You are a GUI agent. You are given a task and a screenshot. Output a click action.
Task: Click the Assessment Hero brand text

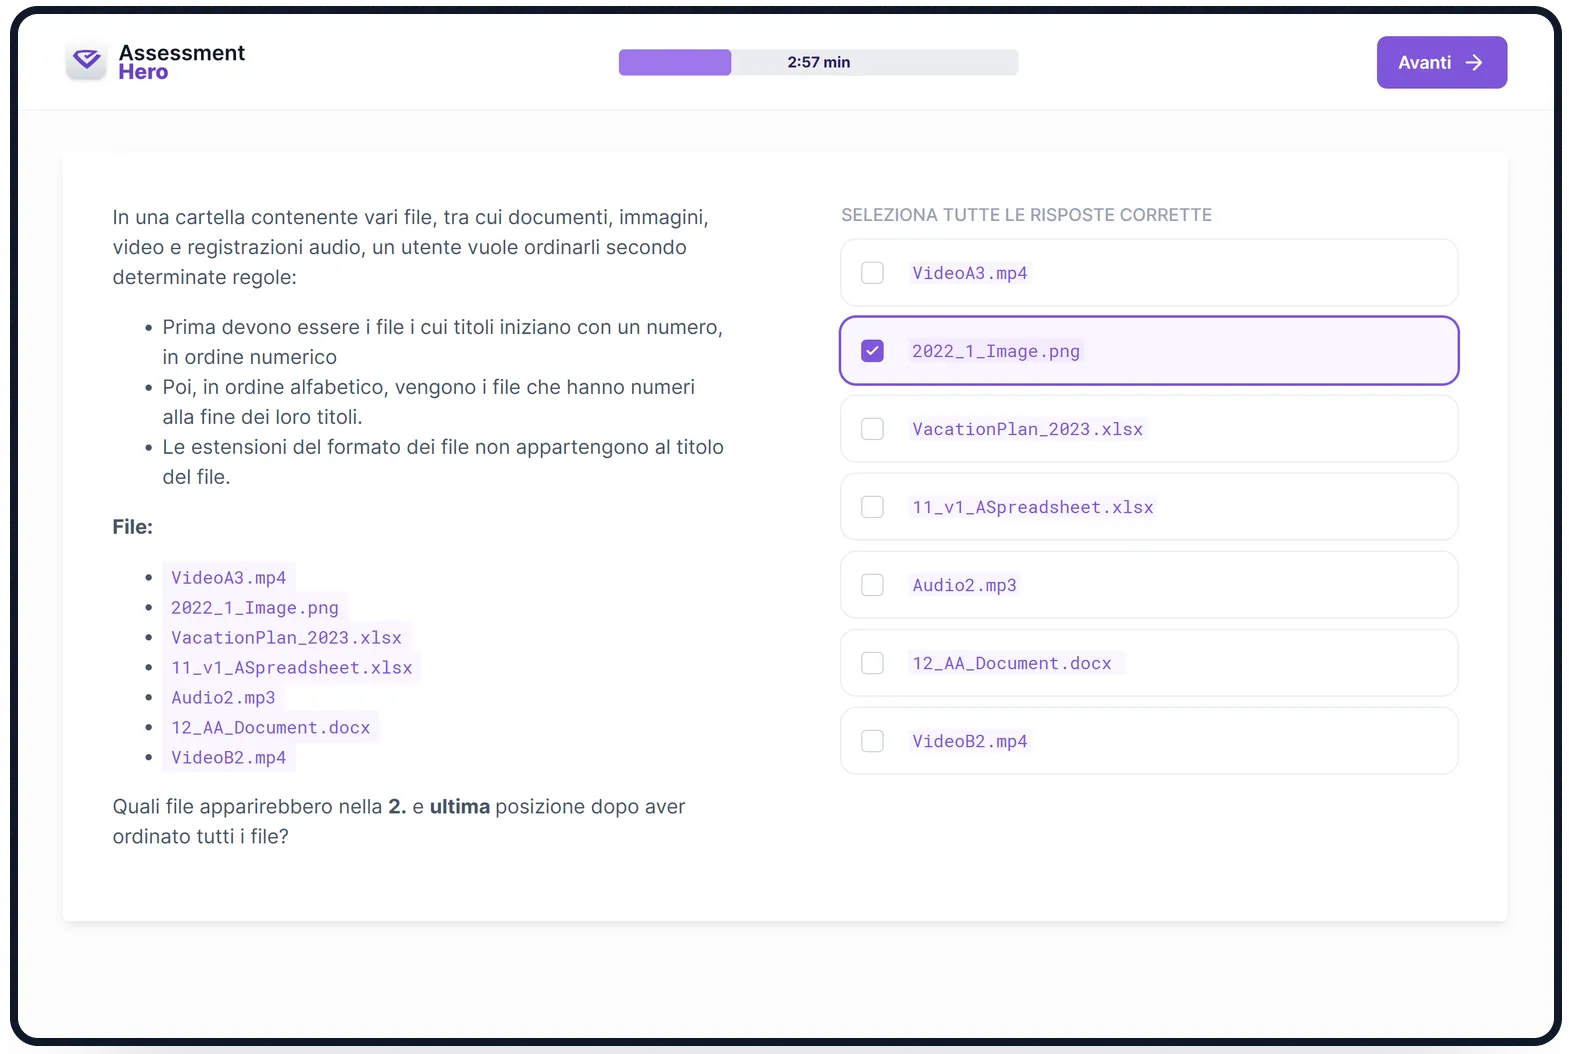pos(181,62)
